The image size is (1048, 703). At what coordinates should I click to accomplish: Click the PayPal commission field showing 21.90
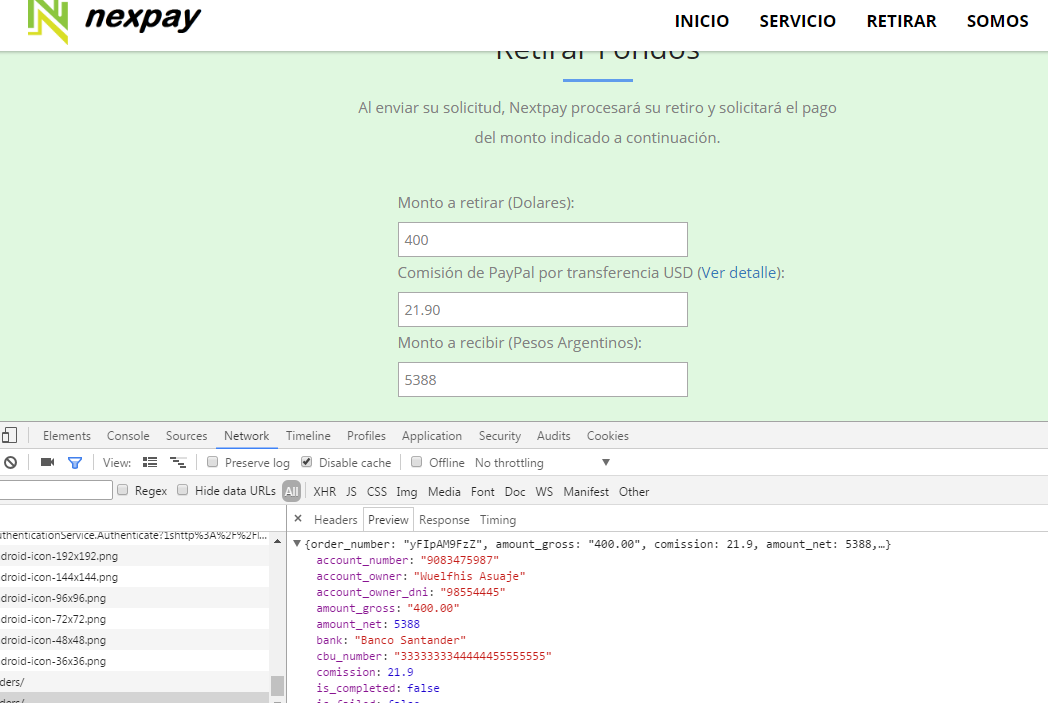543,309
